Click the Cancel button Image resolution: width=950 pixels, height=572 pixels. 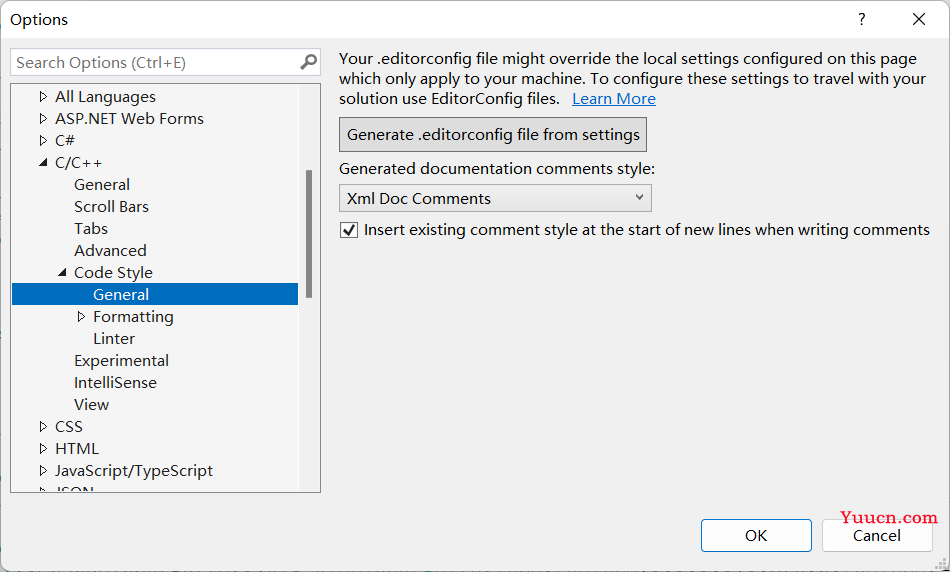877,536
